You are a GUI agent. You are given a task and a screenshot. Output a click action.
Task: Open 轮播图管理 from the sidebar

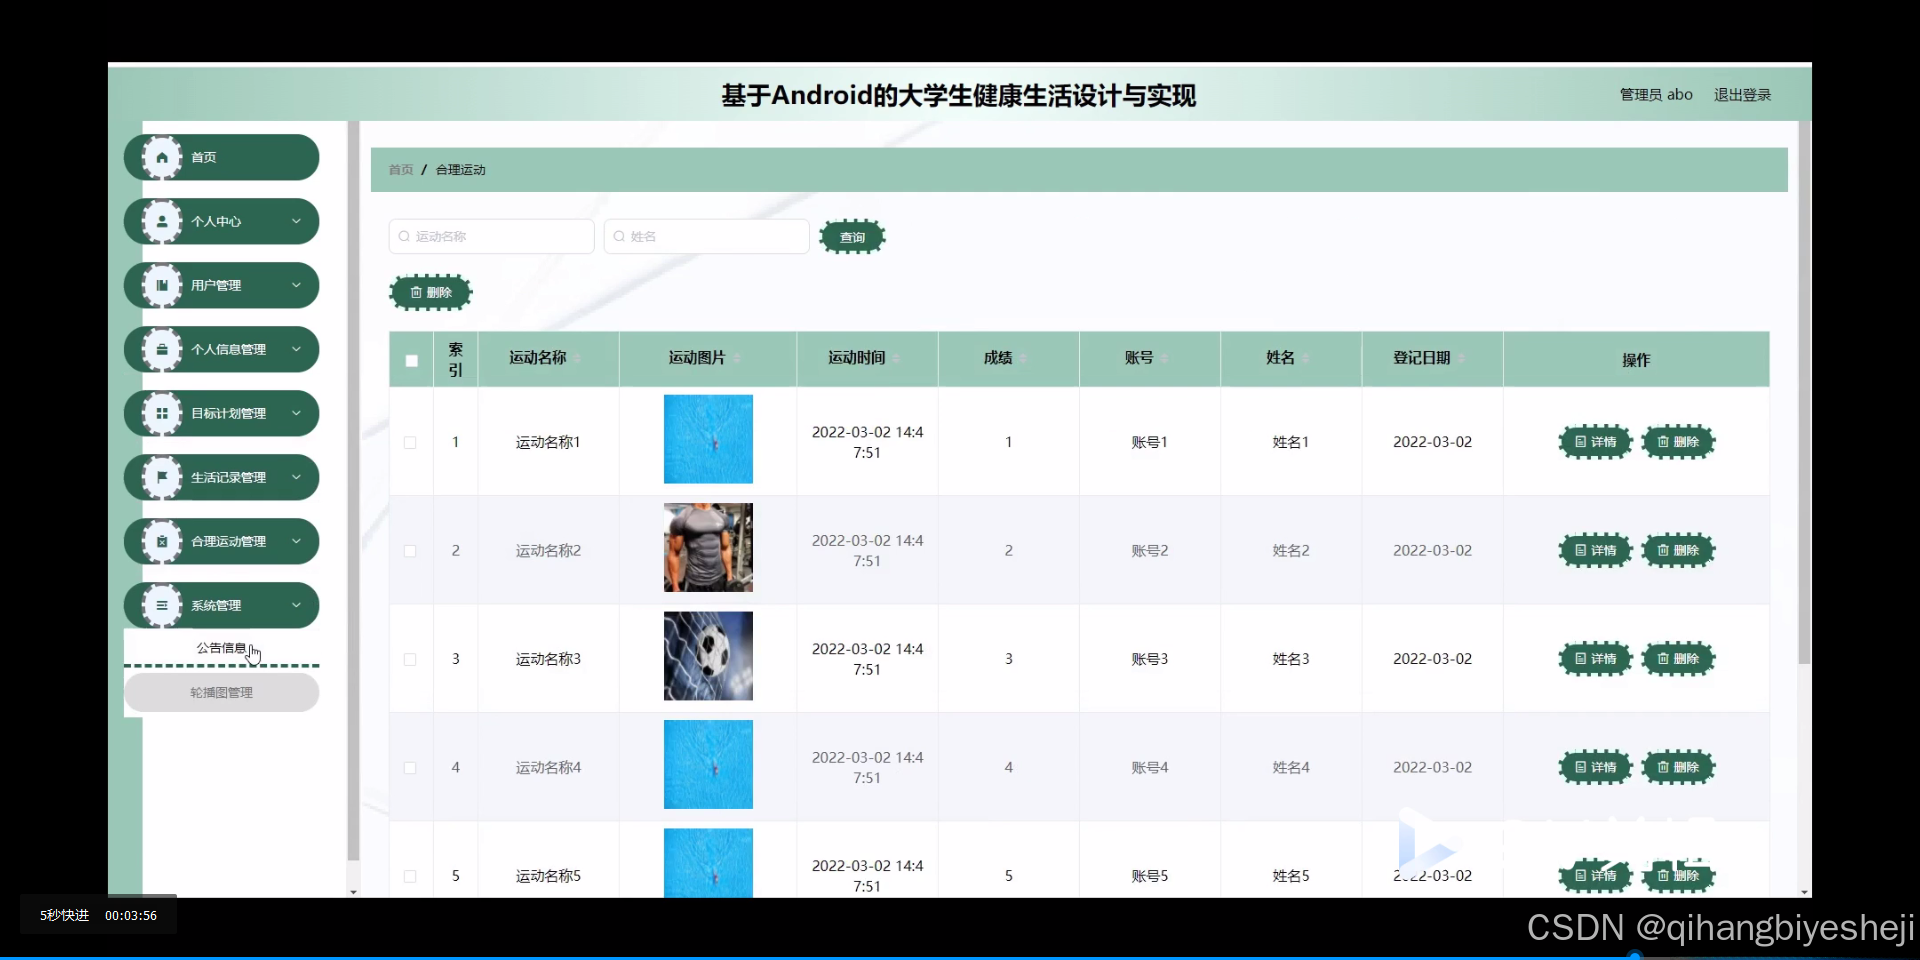click(x=222, y=692)
